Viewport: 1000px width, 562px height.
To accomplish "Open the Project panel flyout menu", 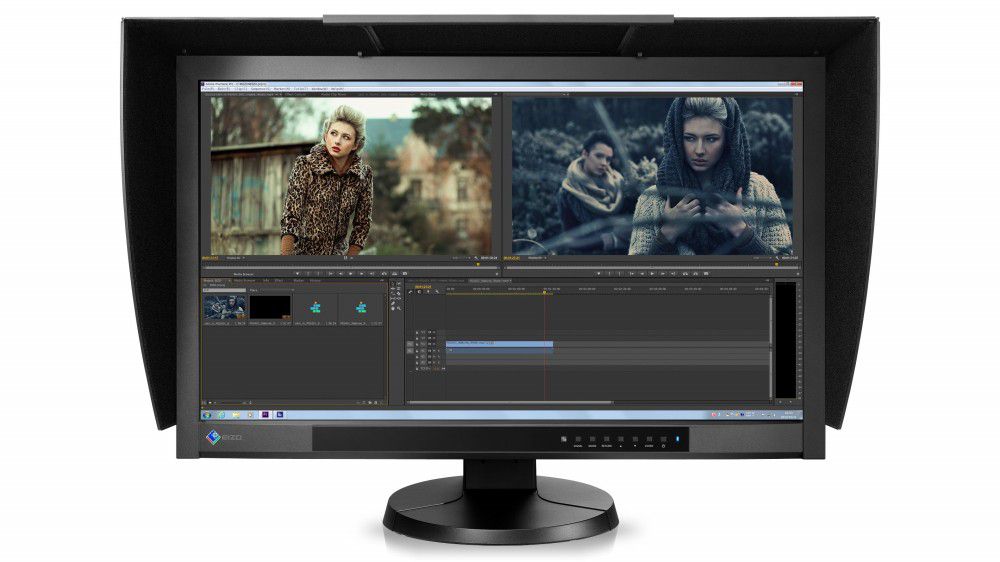I will tap(381, 281).
